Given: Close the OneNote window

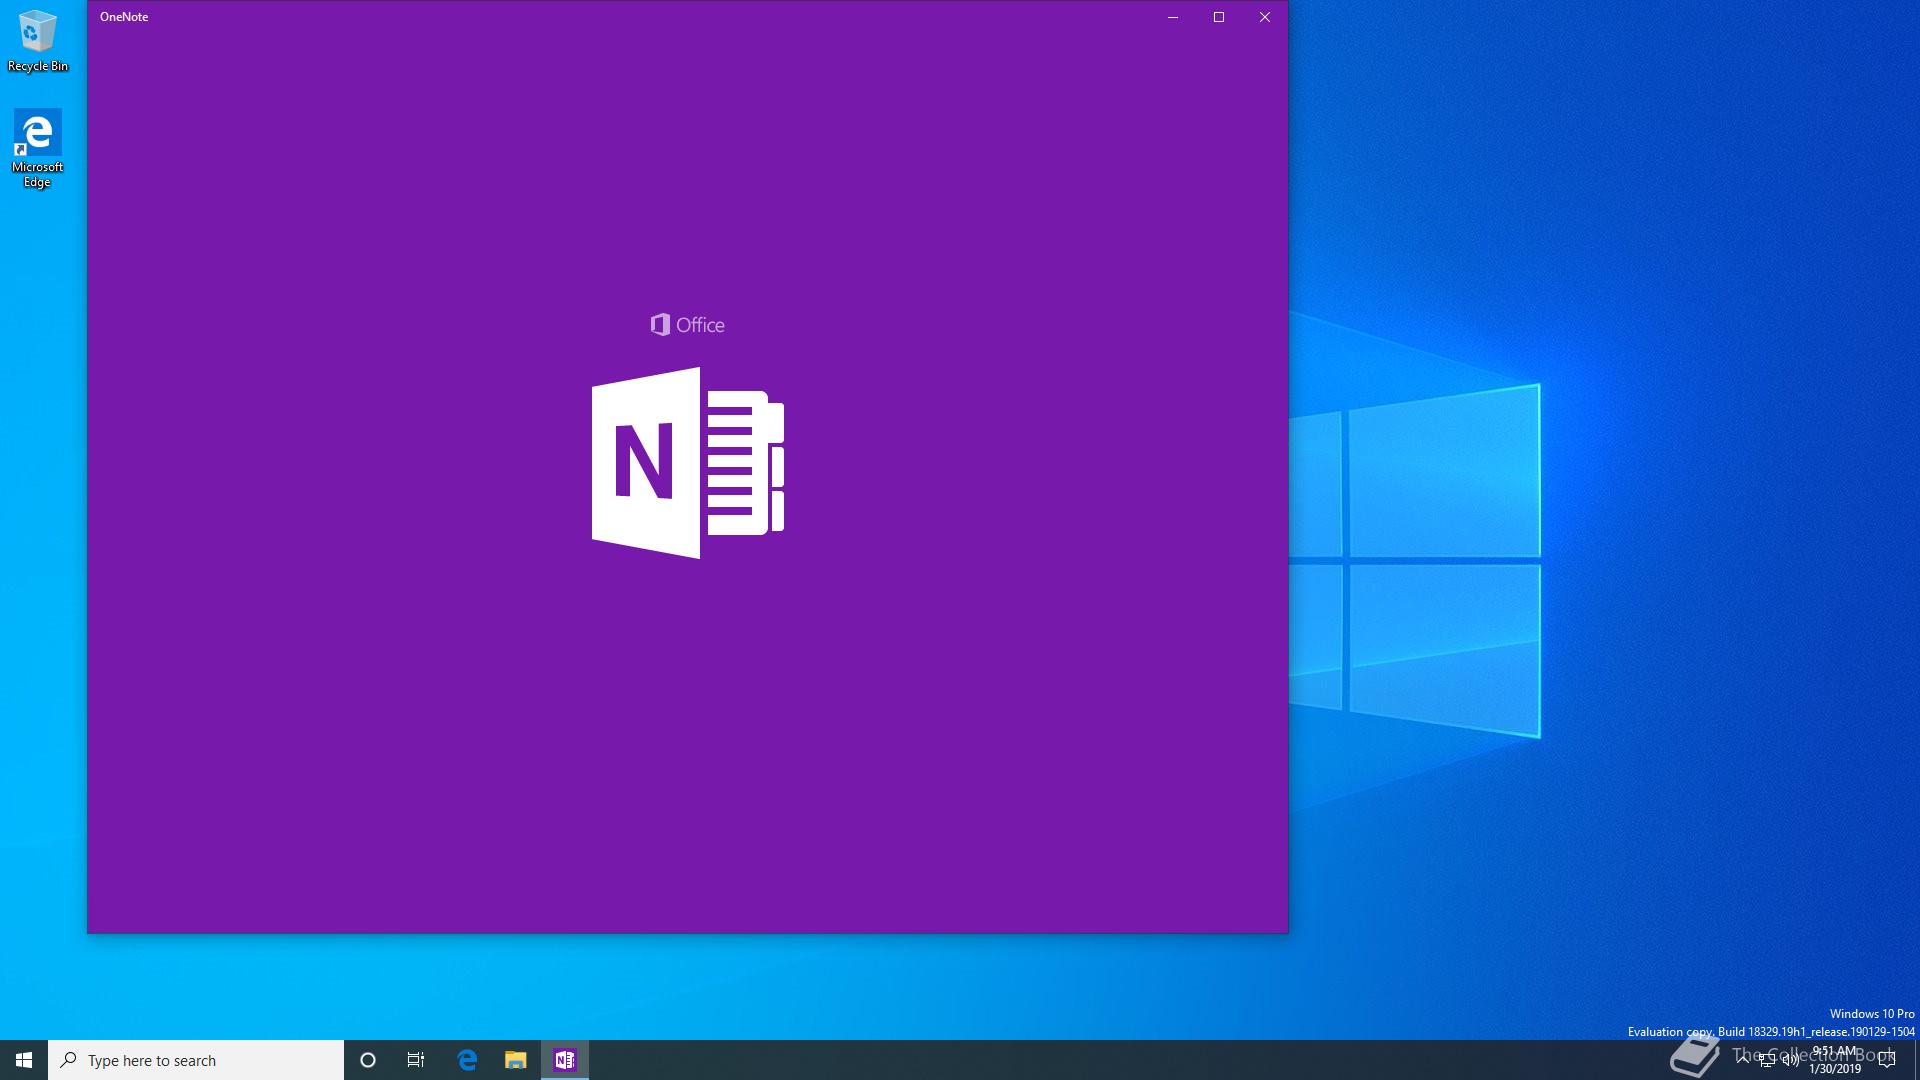Looking at the screenshot, I should click(1265, 17).
